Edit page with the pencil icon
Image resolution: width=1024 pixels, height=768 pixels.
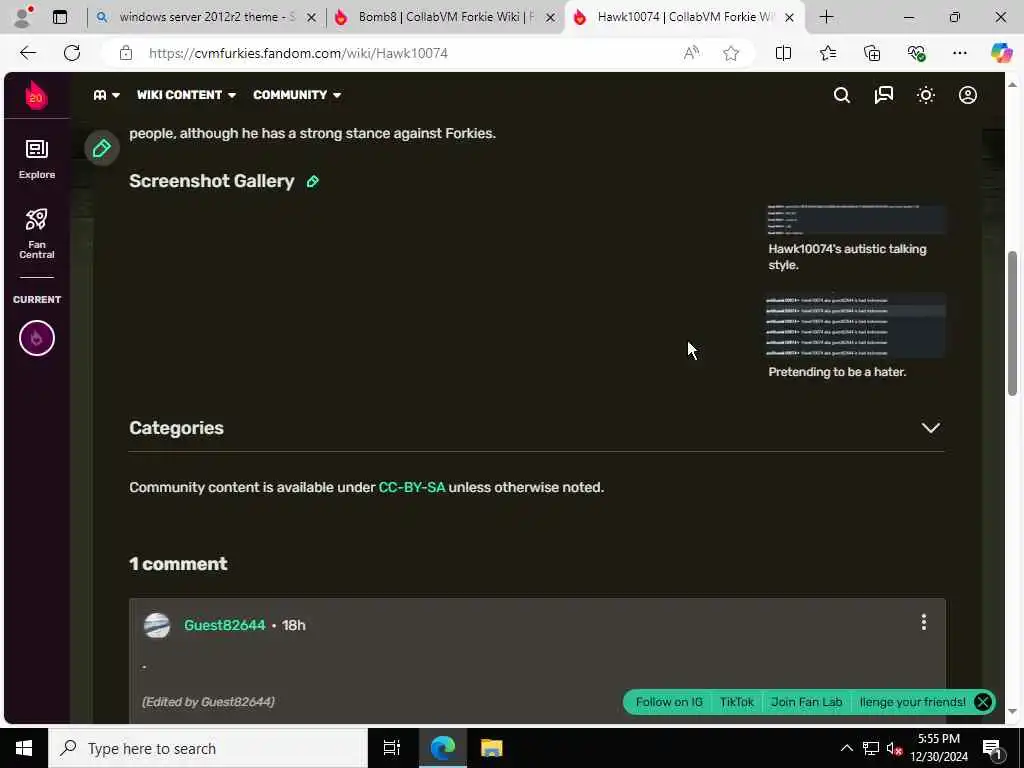tap(102, 148)
